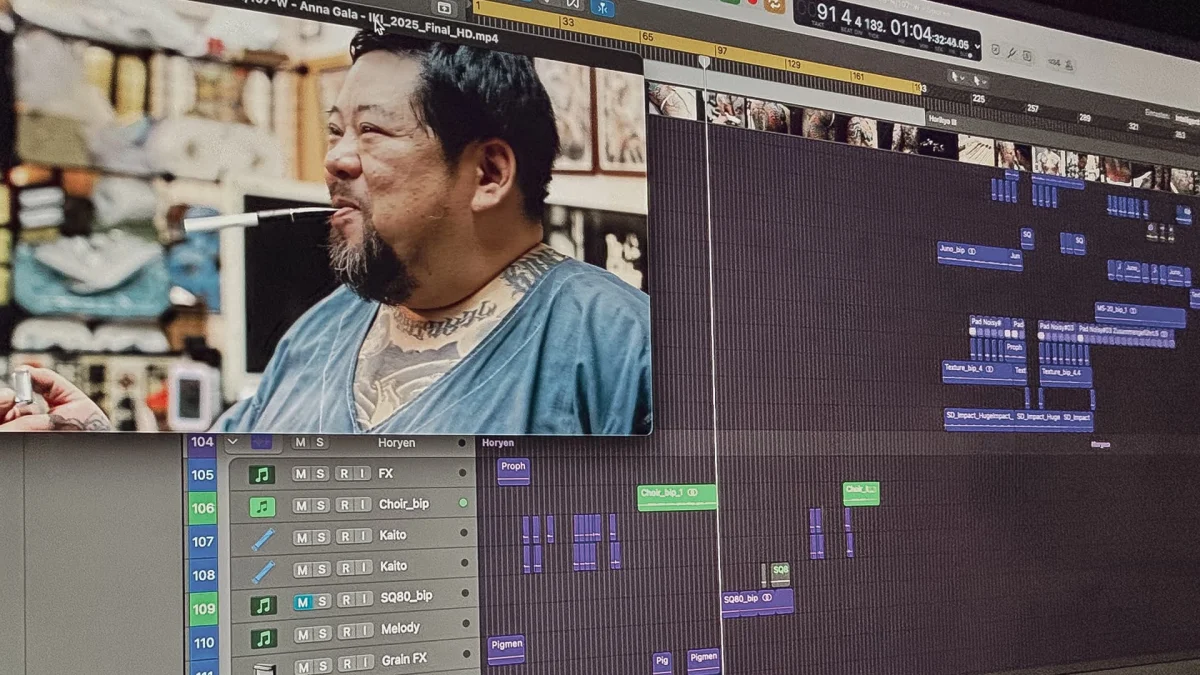
Task: Solo the Horyen track
Action: tap(319, 442)
